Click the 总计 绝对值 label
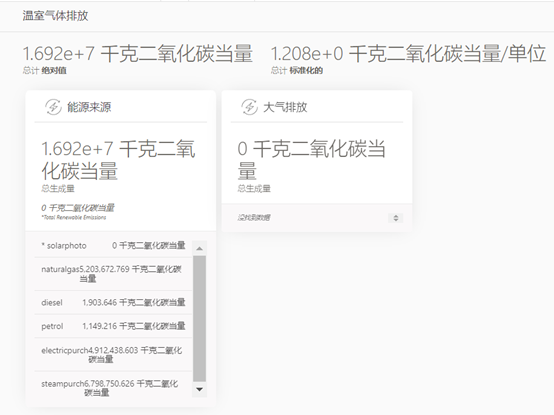Screen dimensions: 554x415 click(45, 71)
